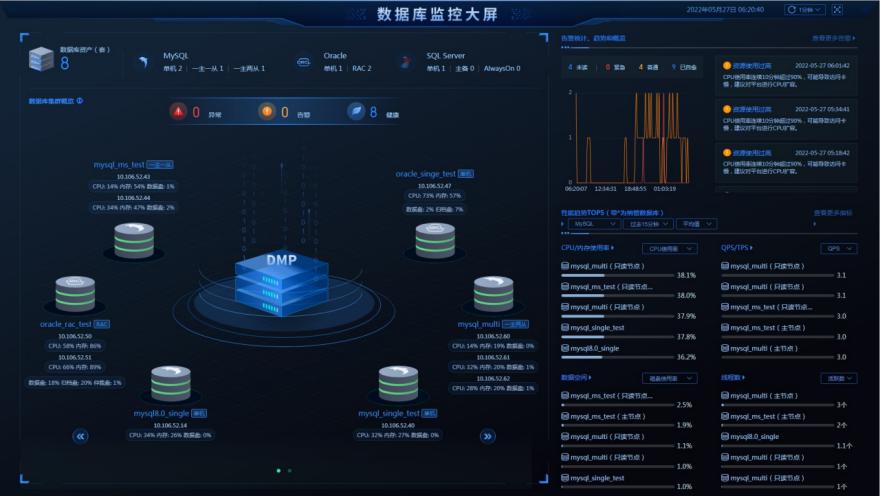Go to next cluster page with right double-arrow
Viewport: 881px width, 497px height.
488,436
